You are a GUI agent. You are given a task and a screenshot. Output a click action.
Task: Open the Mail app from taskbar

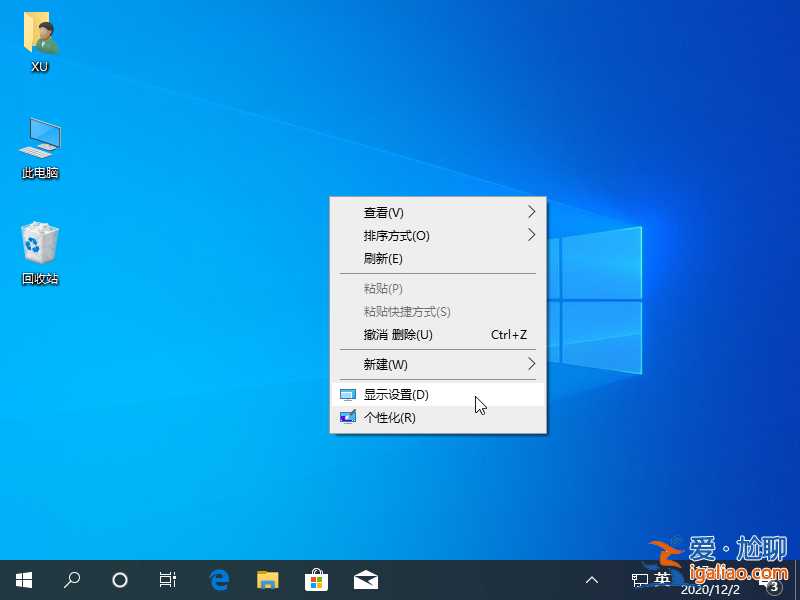pos(365,579)
